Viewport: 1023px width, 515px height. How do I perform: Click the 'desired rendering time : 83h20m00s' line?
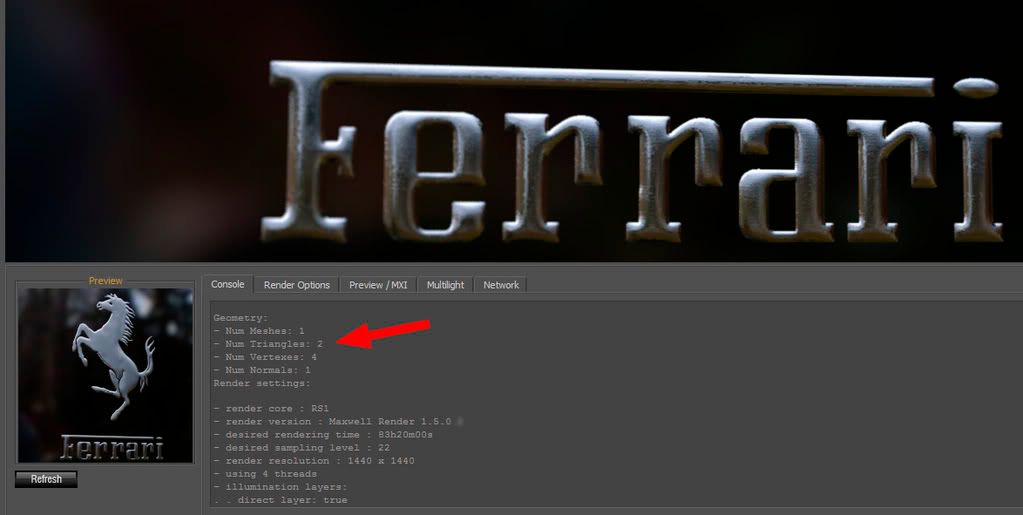pyautogui.click(x=323, y=435)
